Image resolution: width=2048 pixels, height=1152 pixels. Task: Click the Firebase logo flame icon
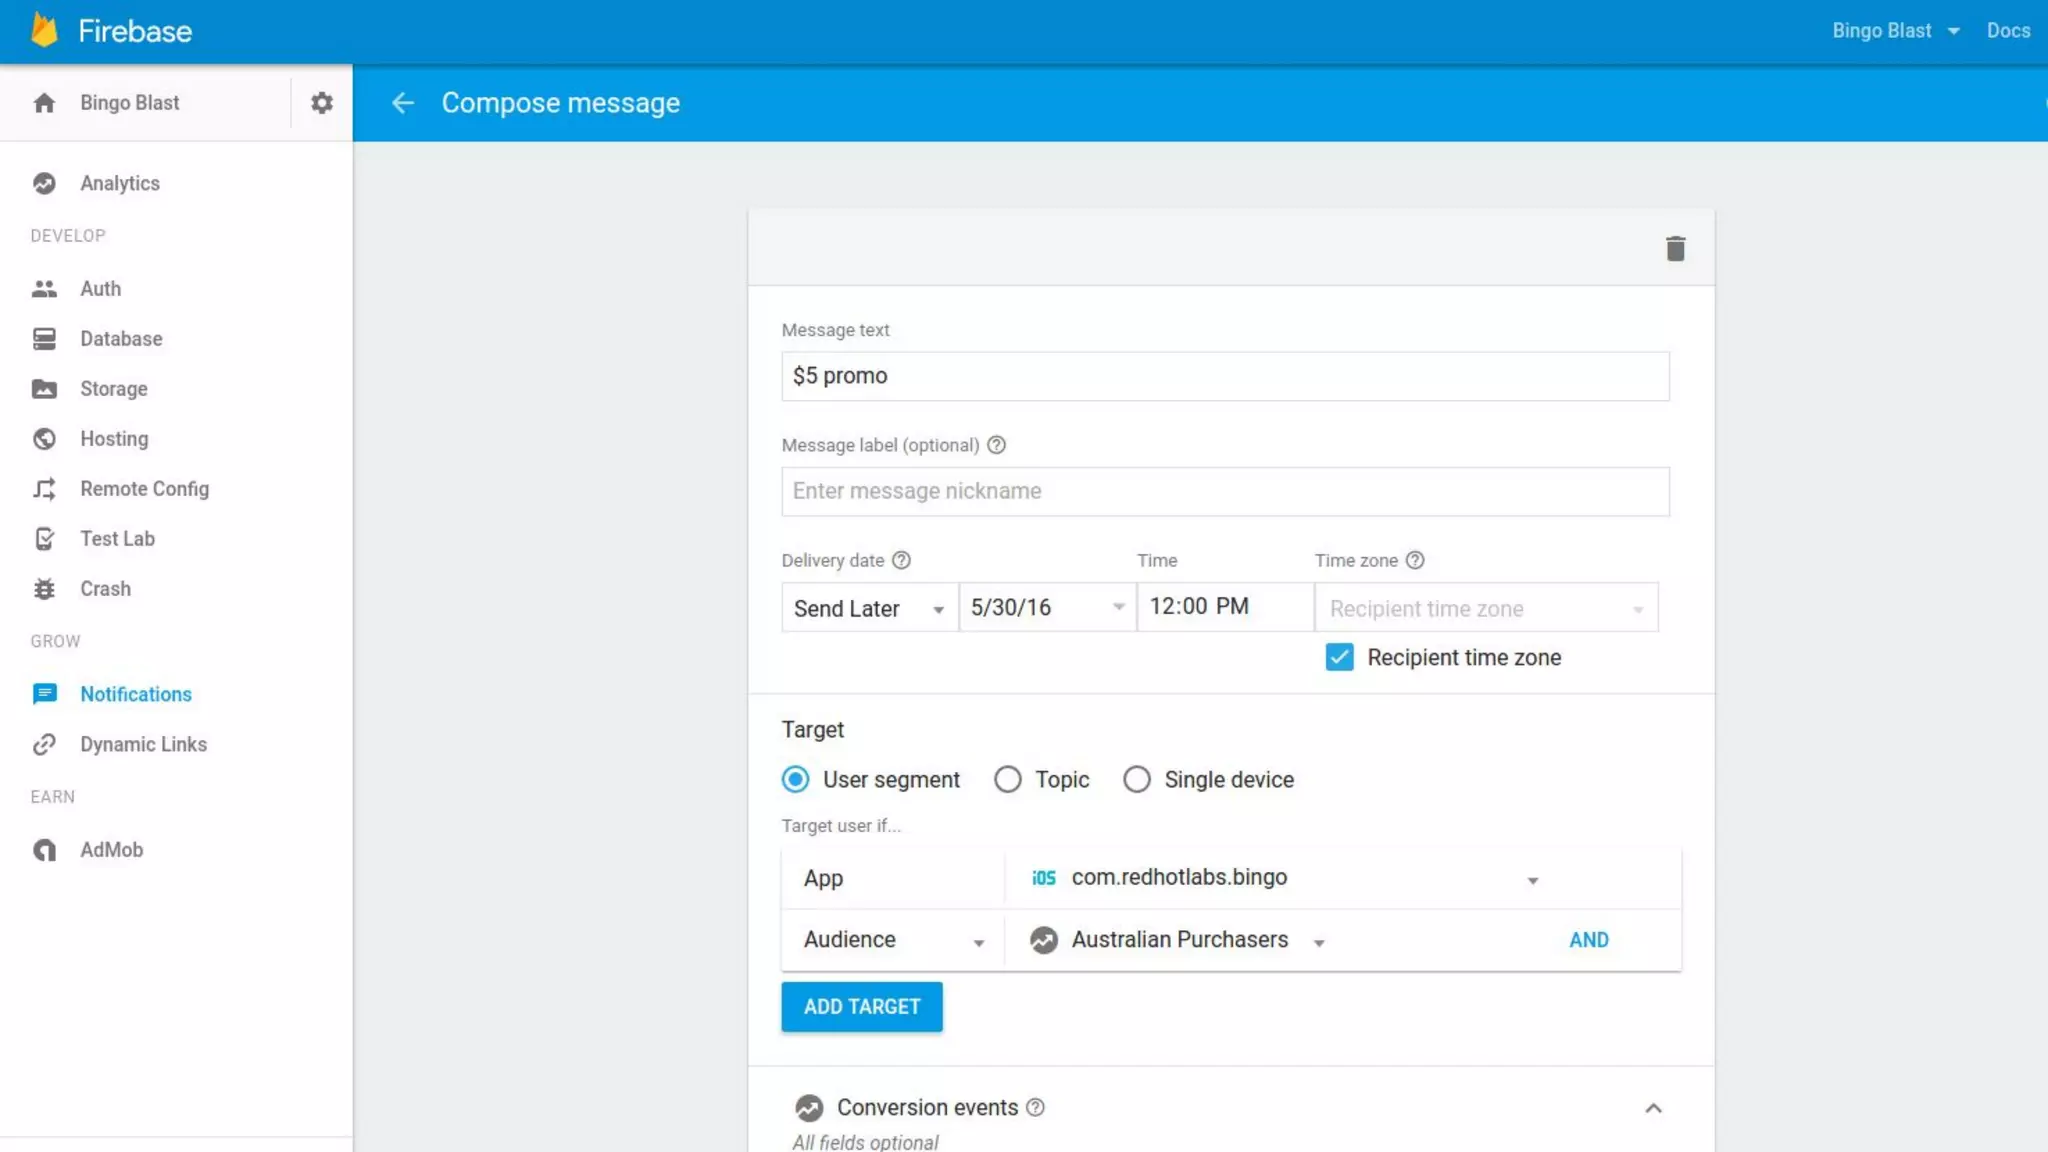coord(44,30)
